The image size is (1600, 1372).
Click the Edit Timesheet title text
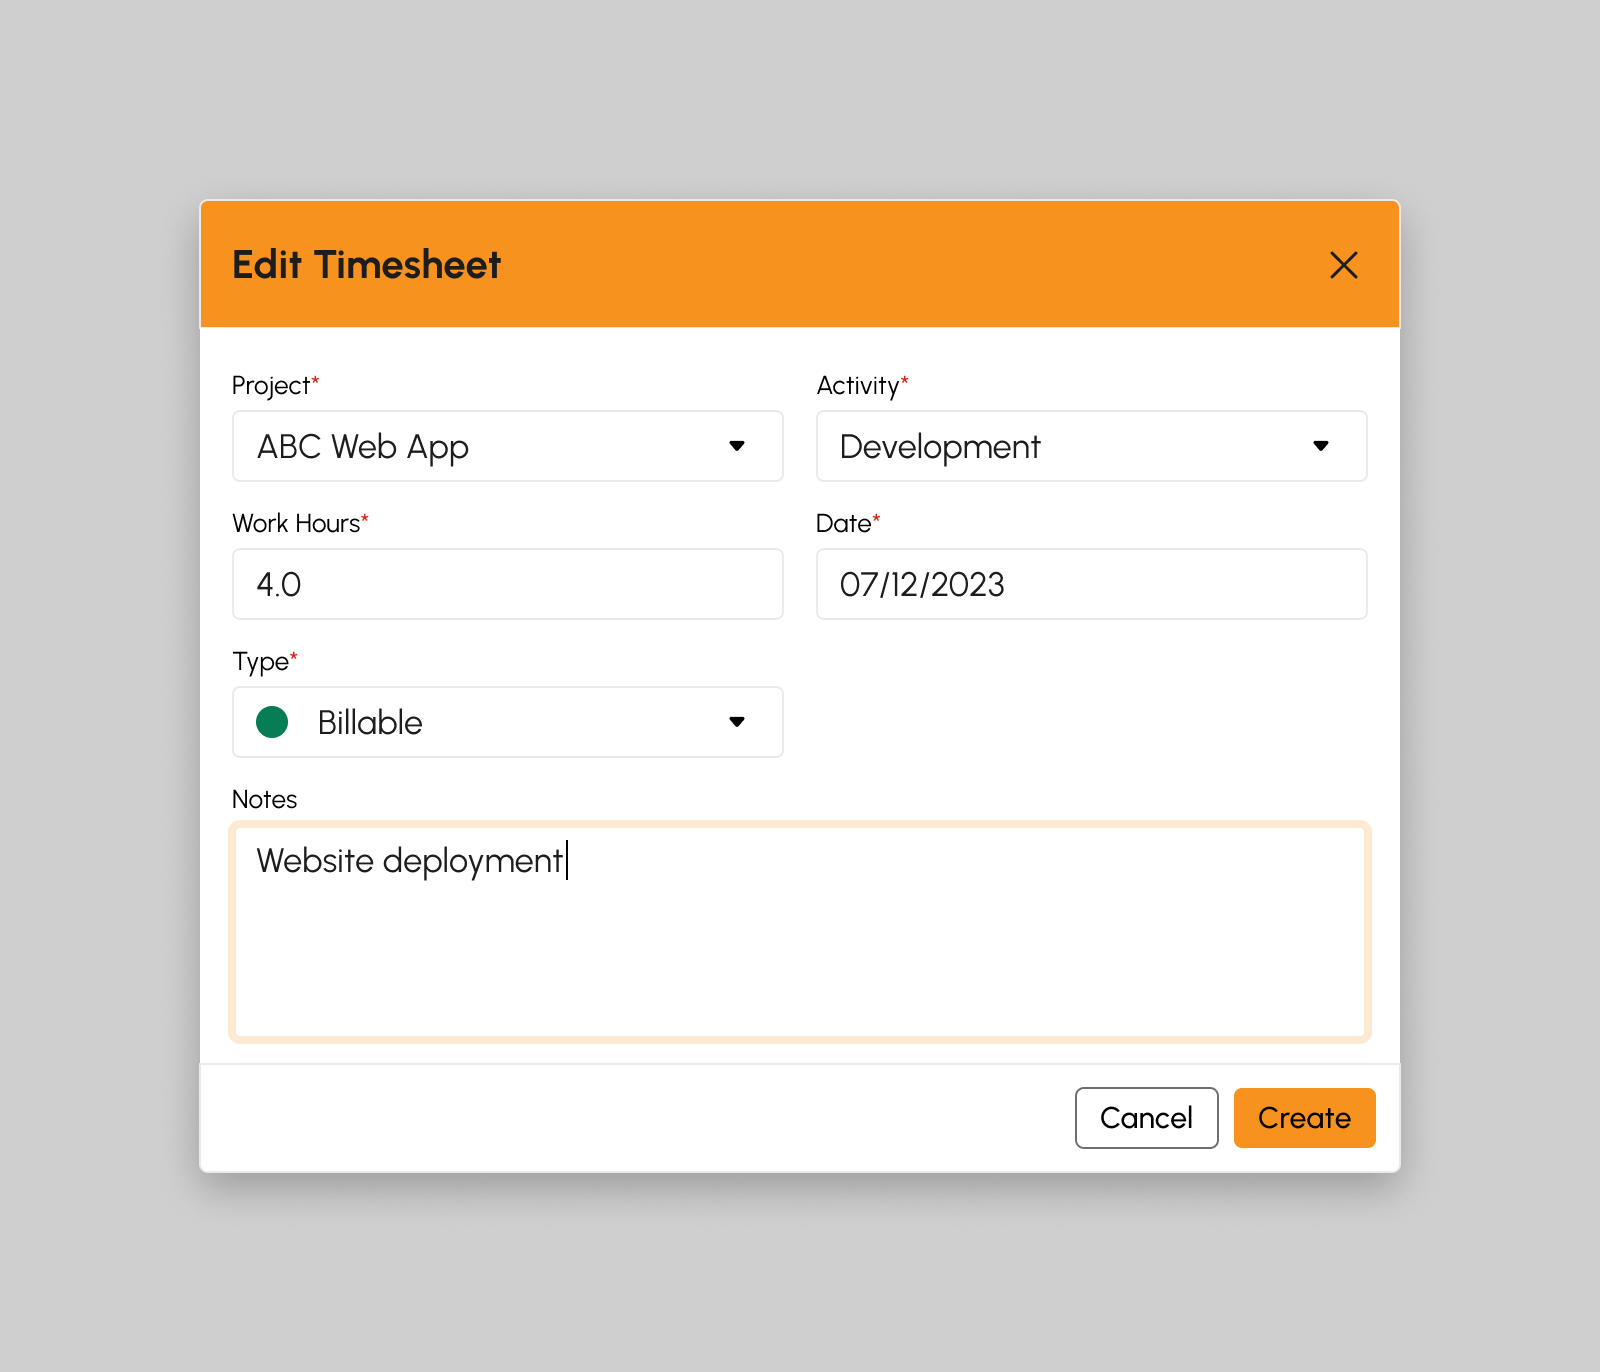click(x=366, y=265)
